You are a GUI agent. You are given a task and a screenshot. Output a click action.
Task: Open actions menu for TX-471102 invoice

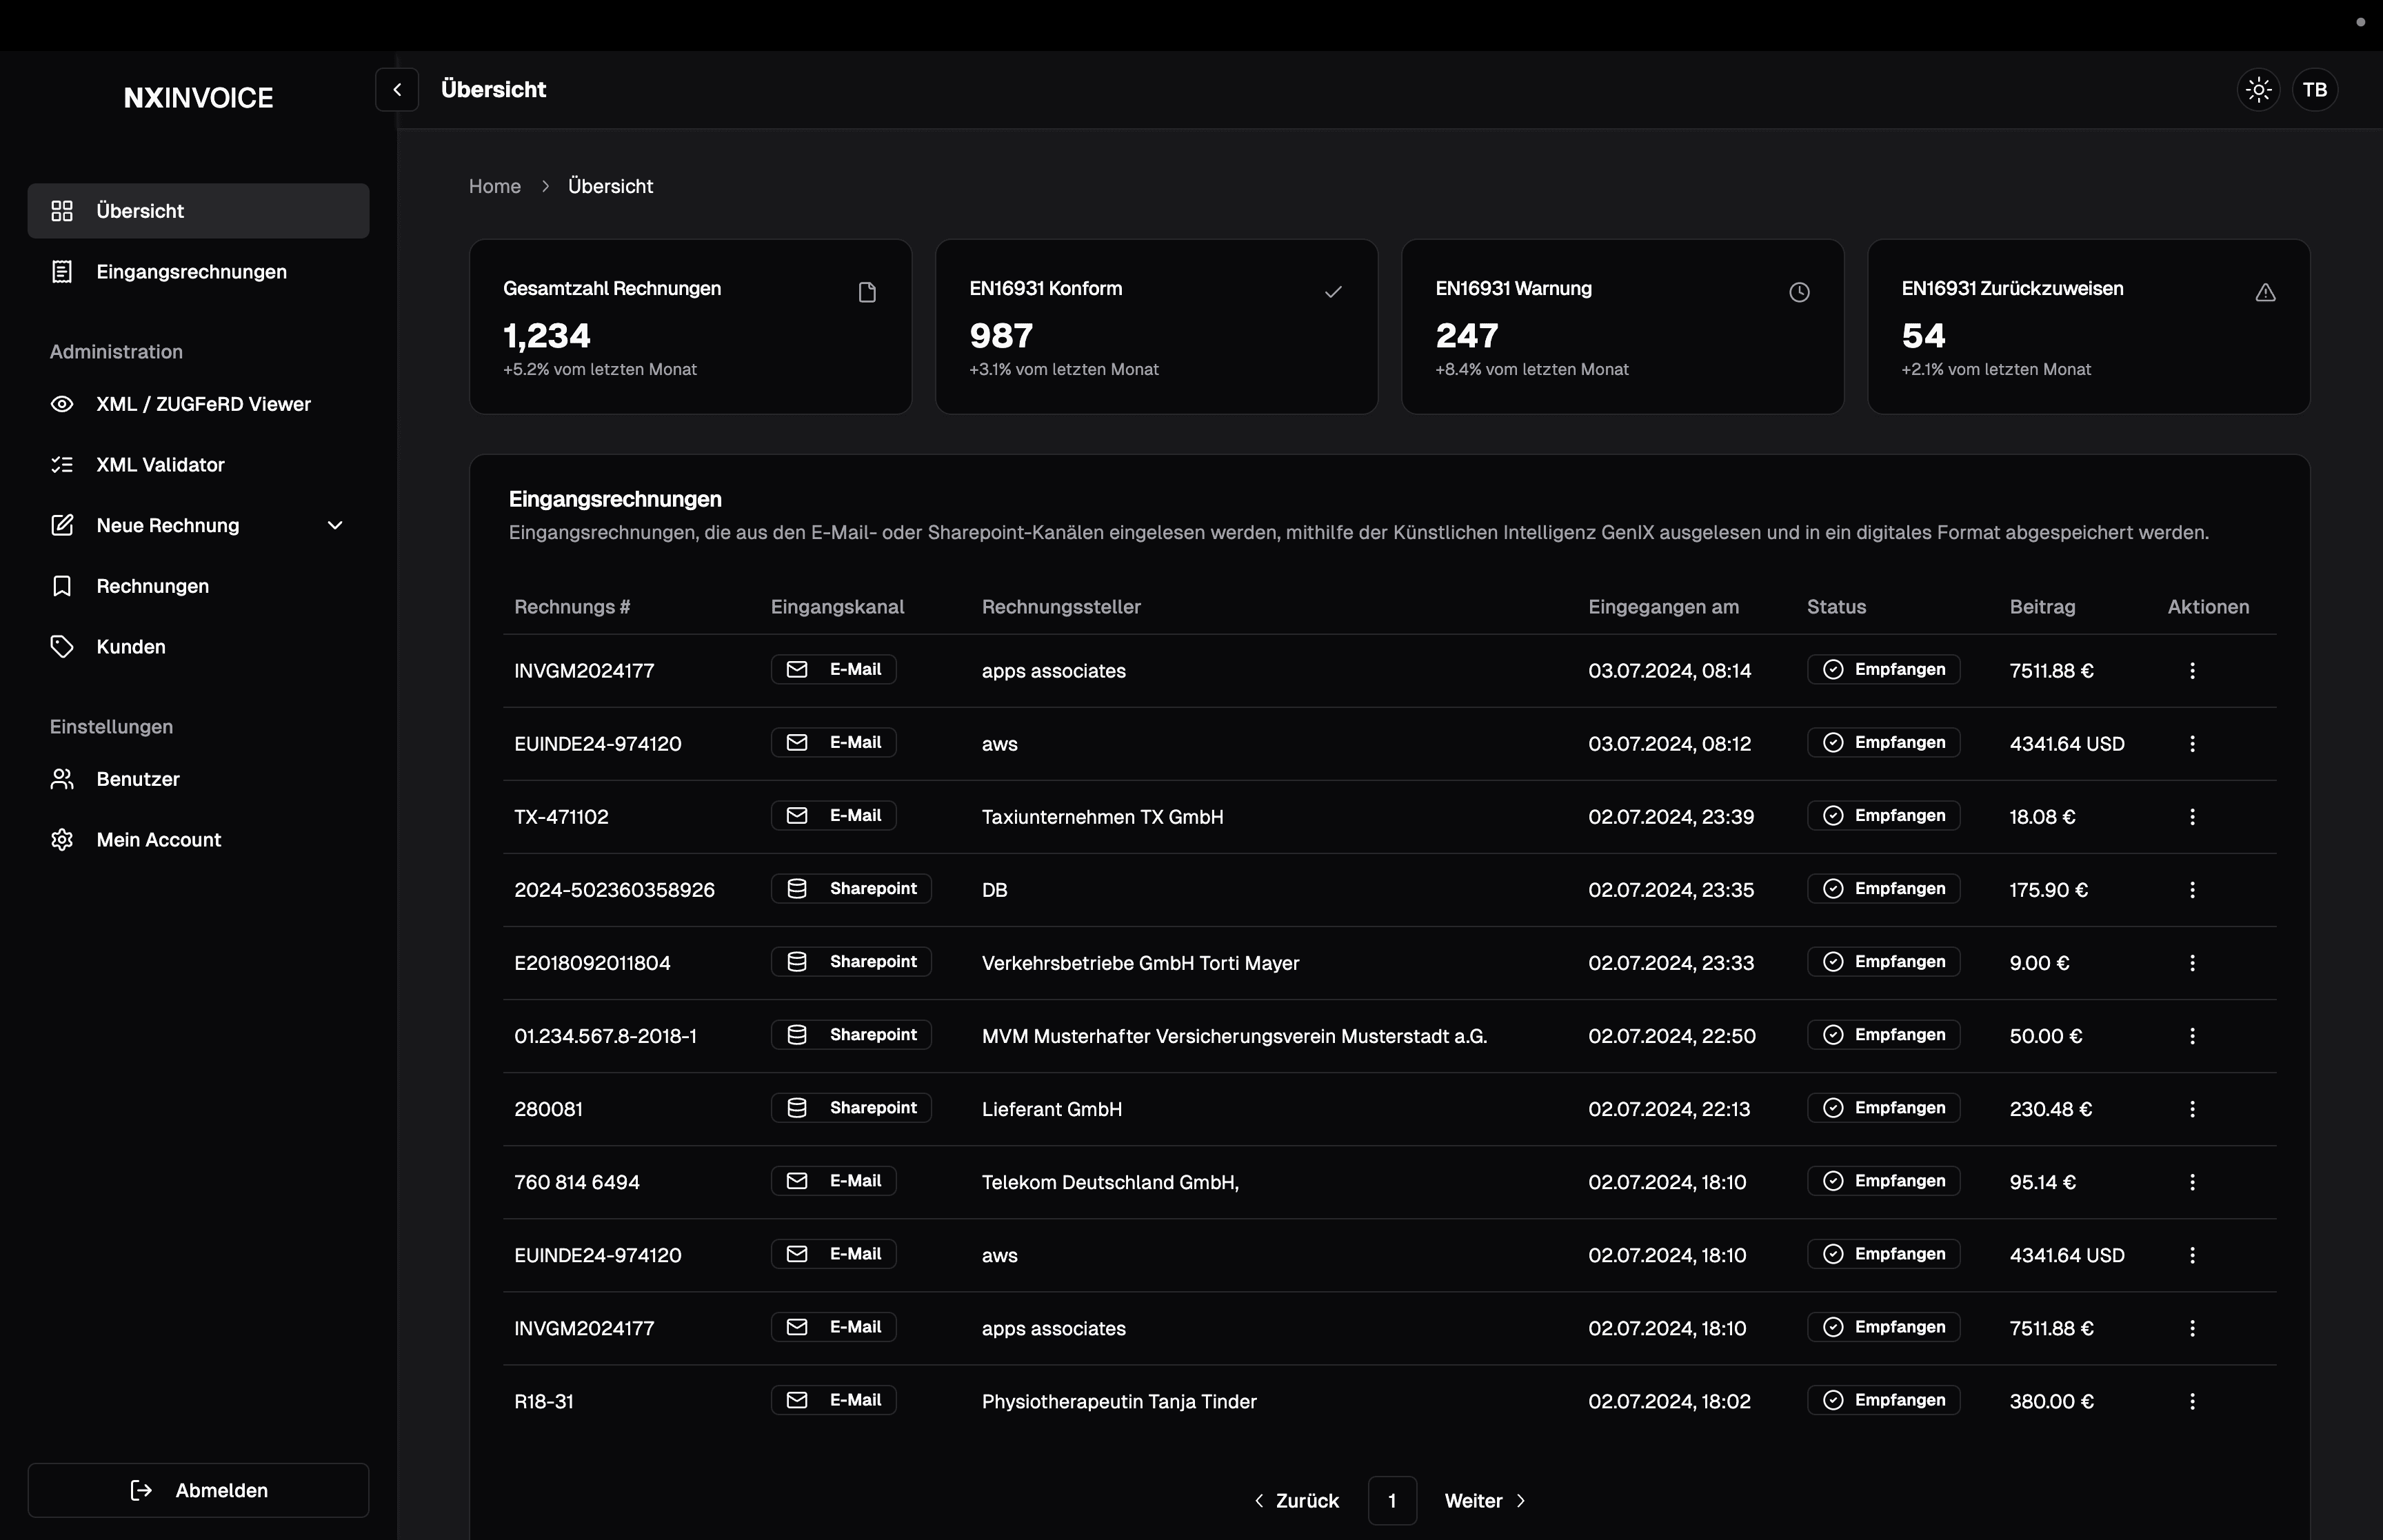pyautogui.click(x=2192, y=817)
